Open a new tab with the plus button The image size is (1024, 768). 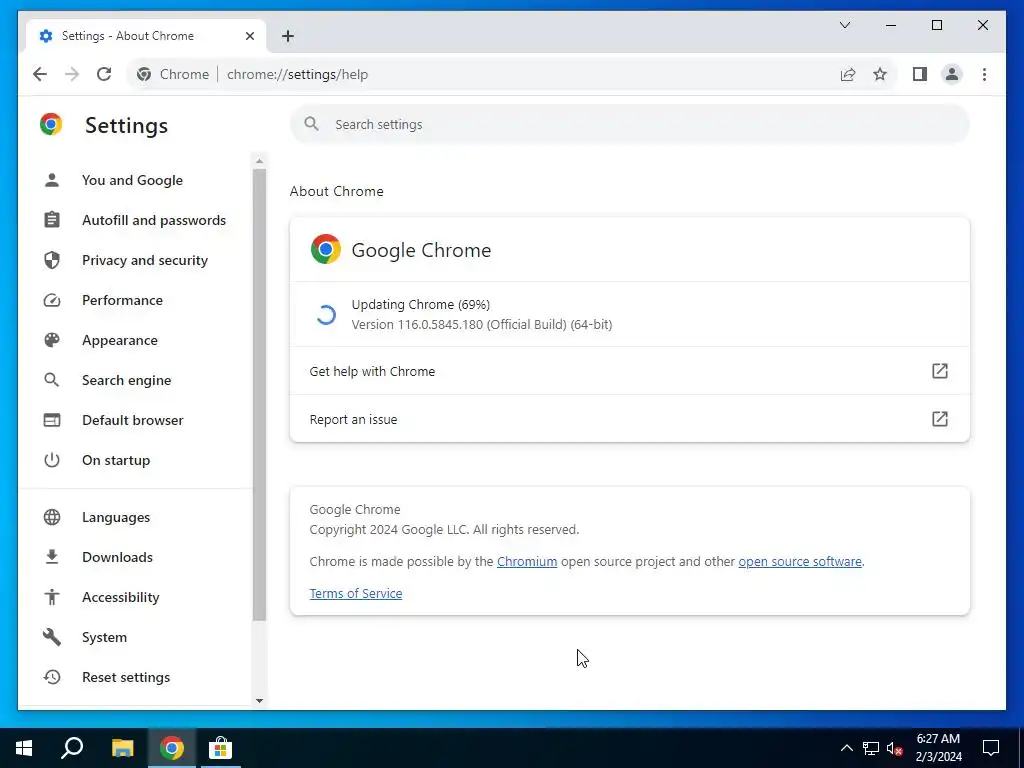coord(288,36)
